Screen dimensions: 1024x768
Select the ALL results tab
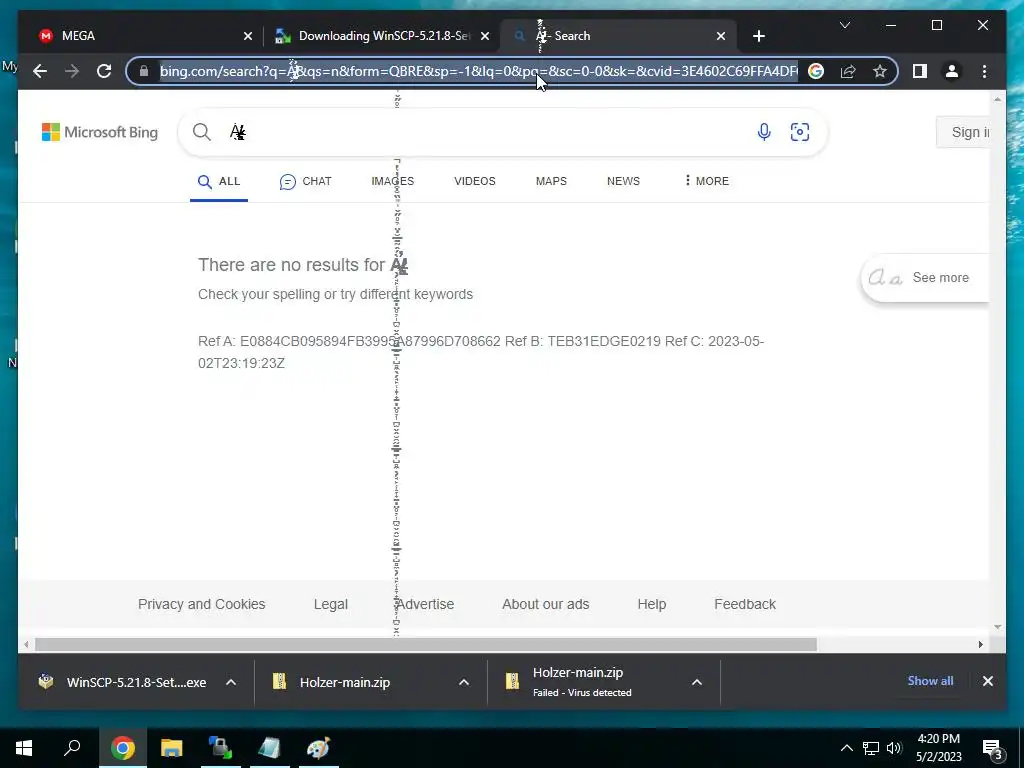(219, 182)
